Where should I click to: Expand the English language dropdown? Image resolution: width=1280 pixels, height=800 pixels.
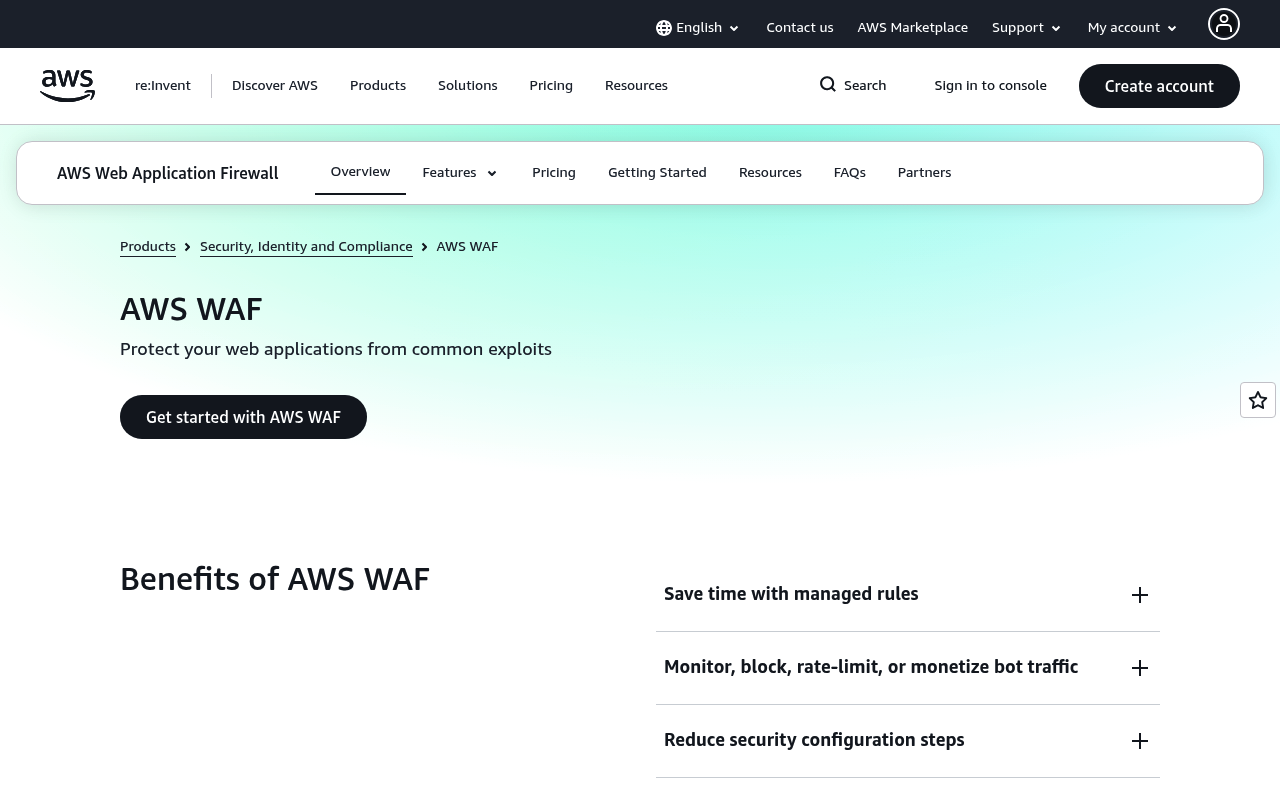698,28
